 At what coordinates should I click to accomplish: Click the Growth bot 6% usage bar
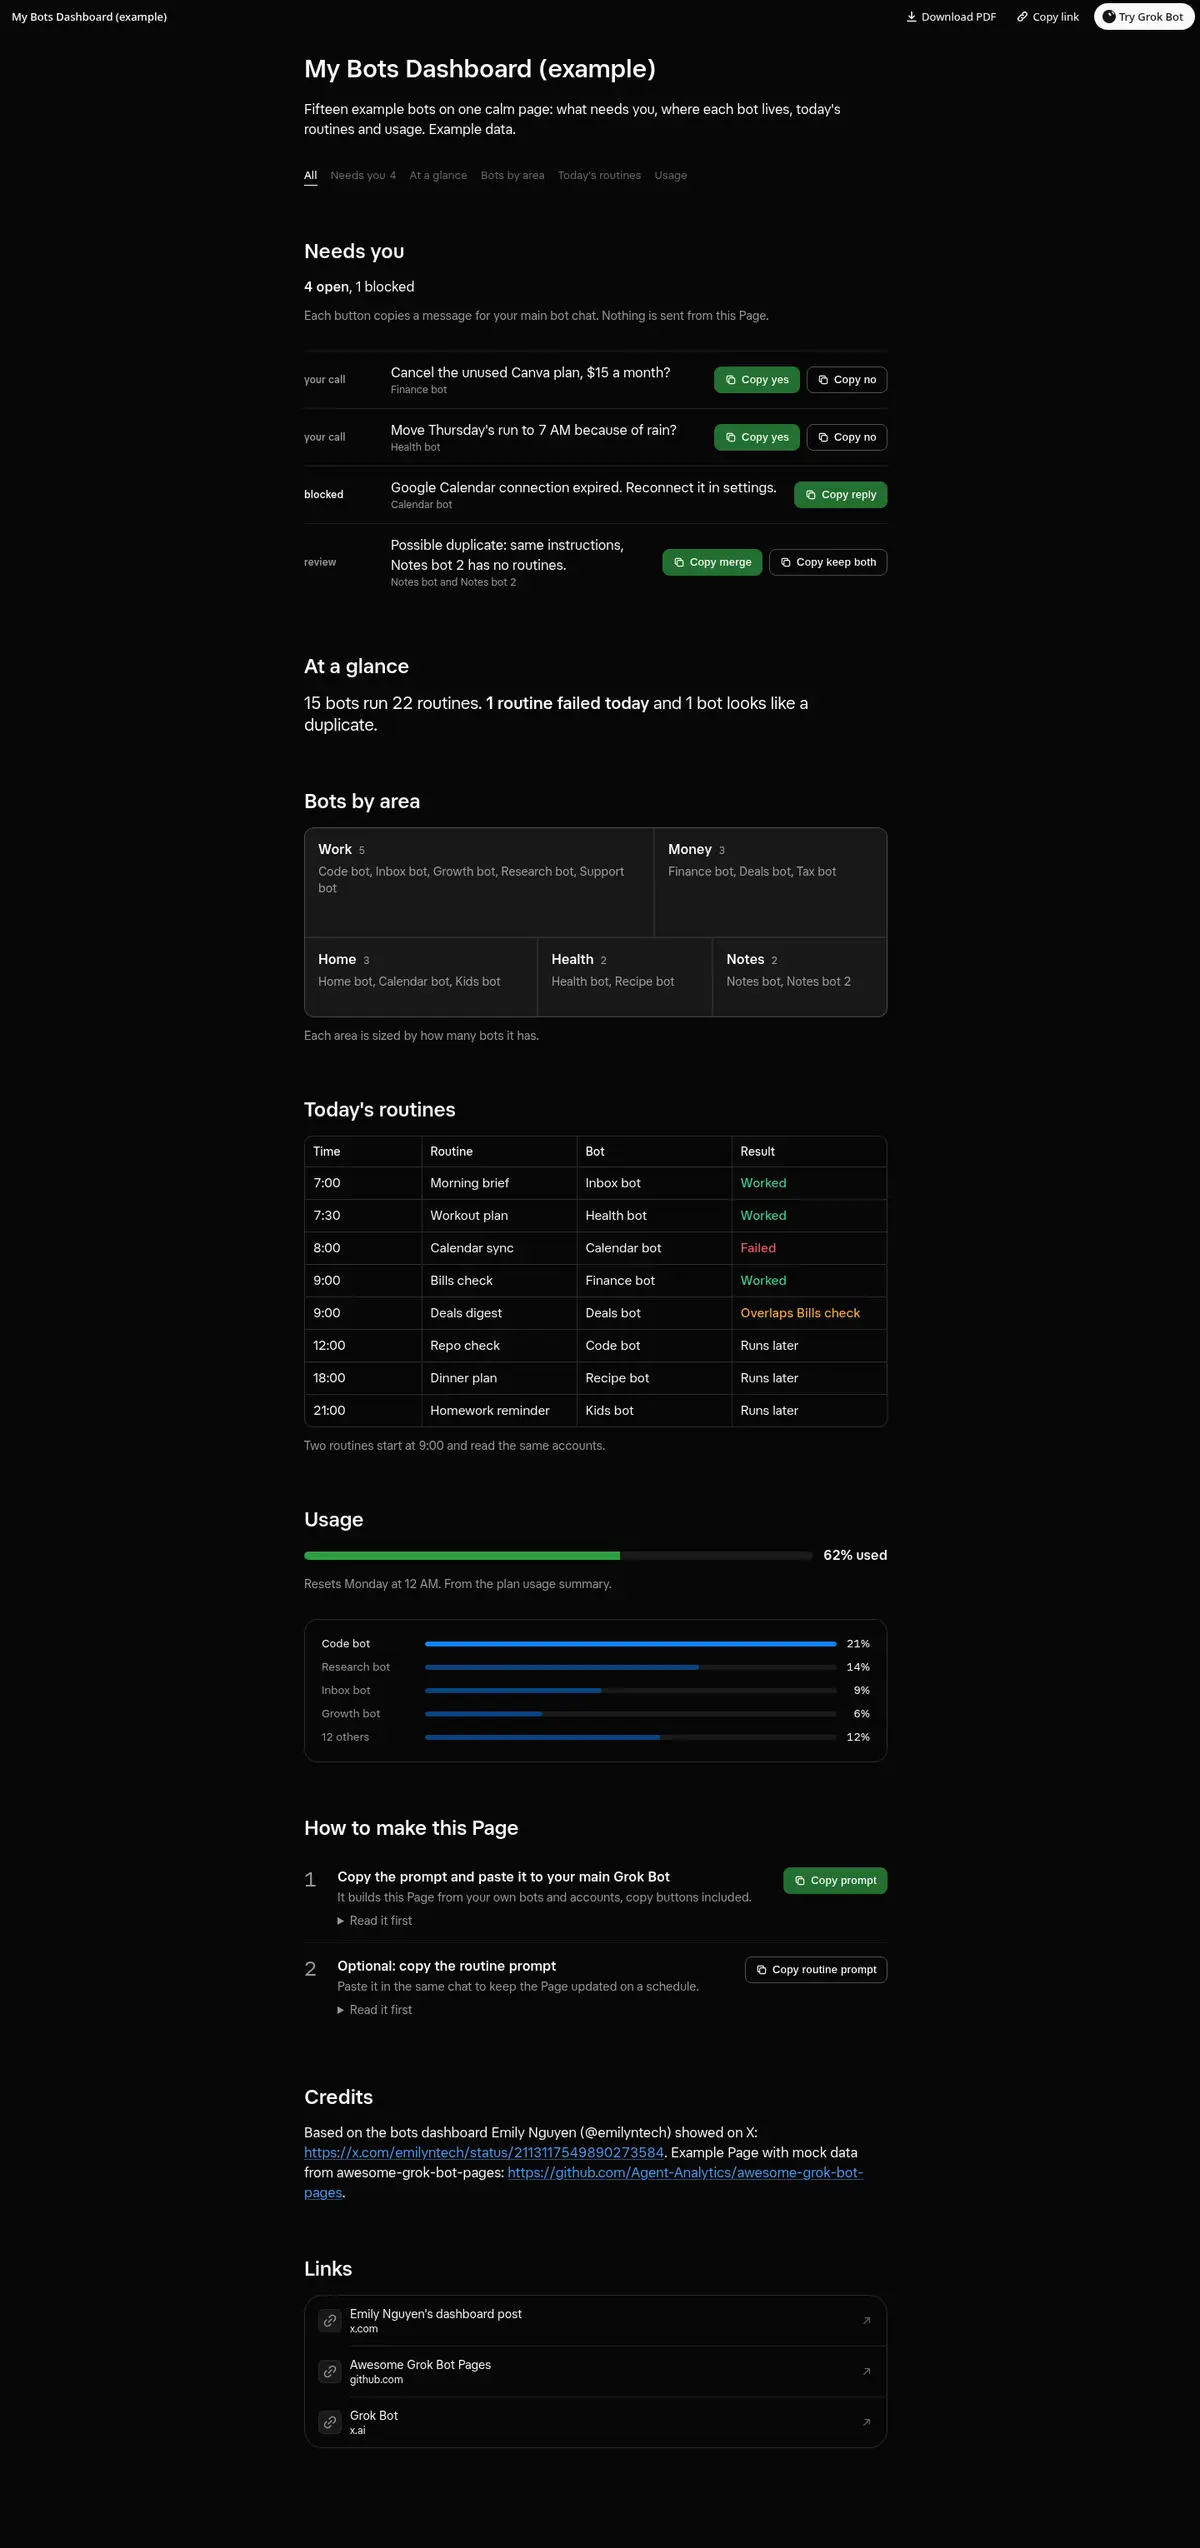(x=630, y=1713)
